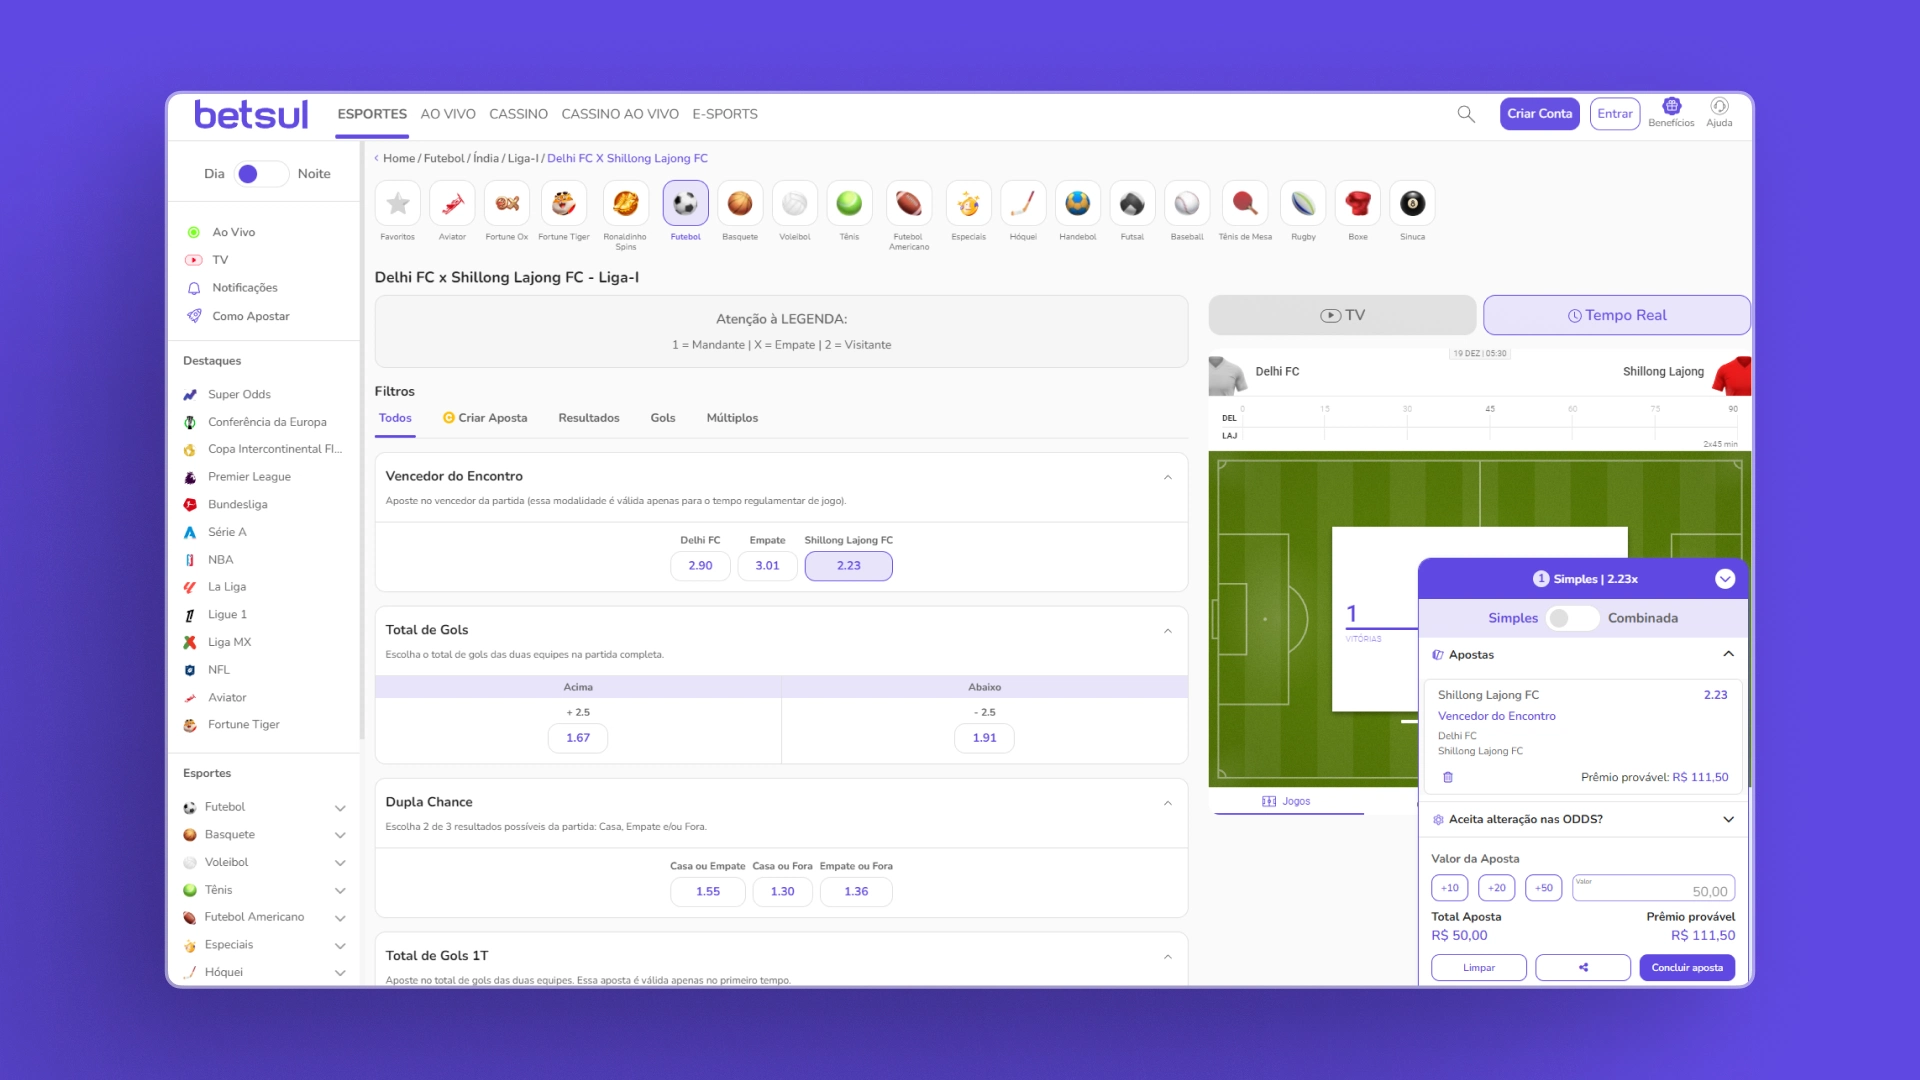Collapse the Total de Gols 1T section
1920x1080 pixels.
tap(1167, 957)
